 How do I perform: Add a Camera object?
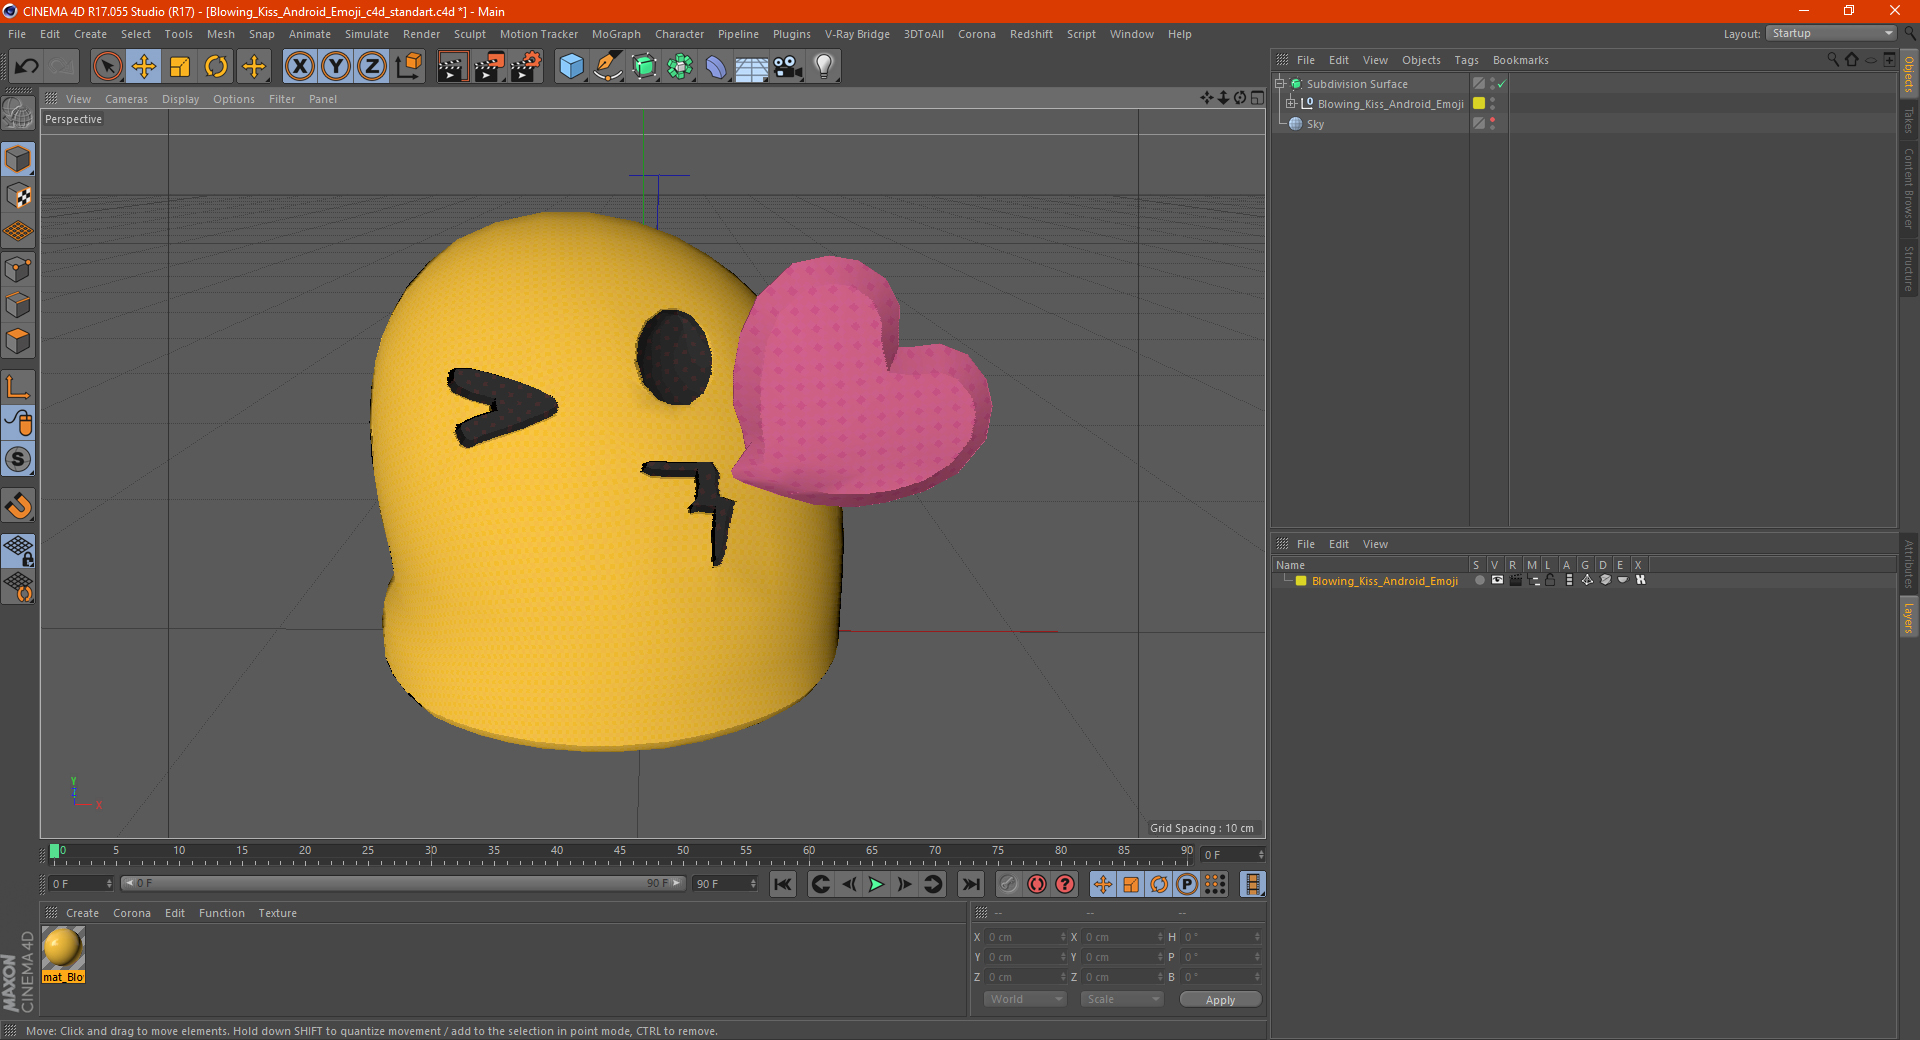pyautogui.click(x=788, y=67)
